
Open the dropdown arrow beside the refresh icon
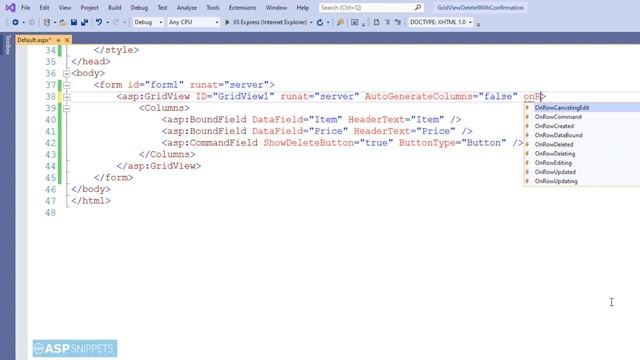(328, 22)
